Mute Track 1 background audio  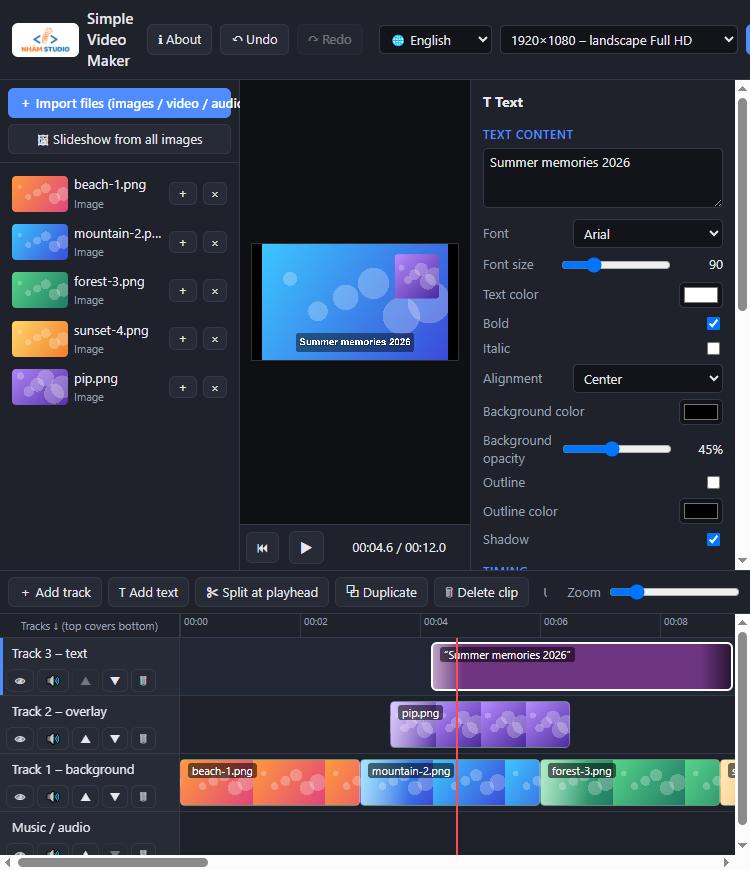[53, 797]
